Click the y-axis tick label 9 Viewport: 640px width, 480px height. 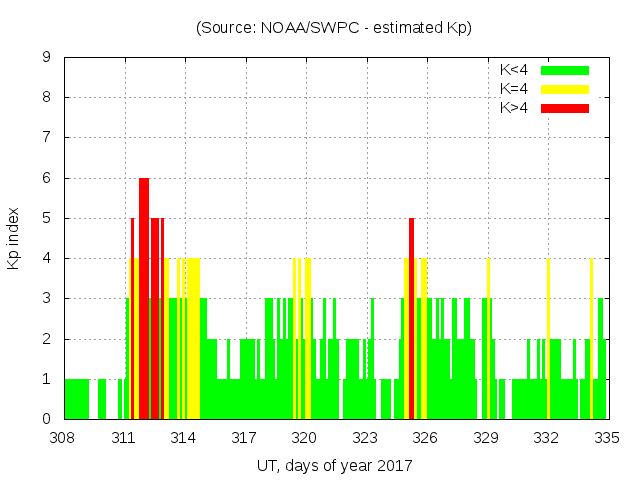pos(47,58)
